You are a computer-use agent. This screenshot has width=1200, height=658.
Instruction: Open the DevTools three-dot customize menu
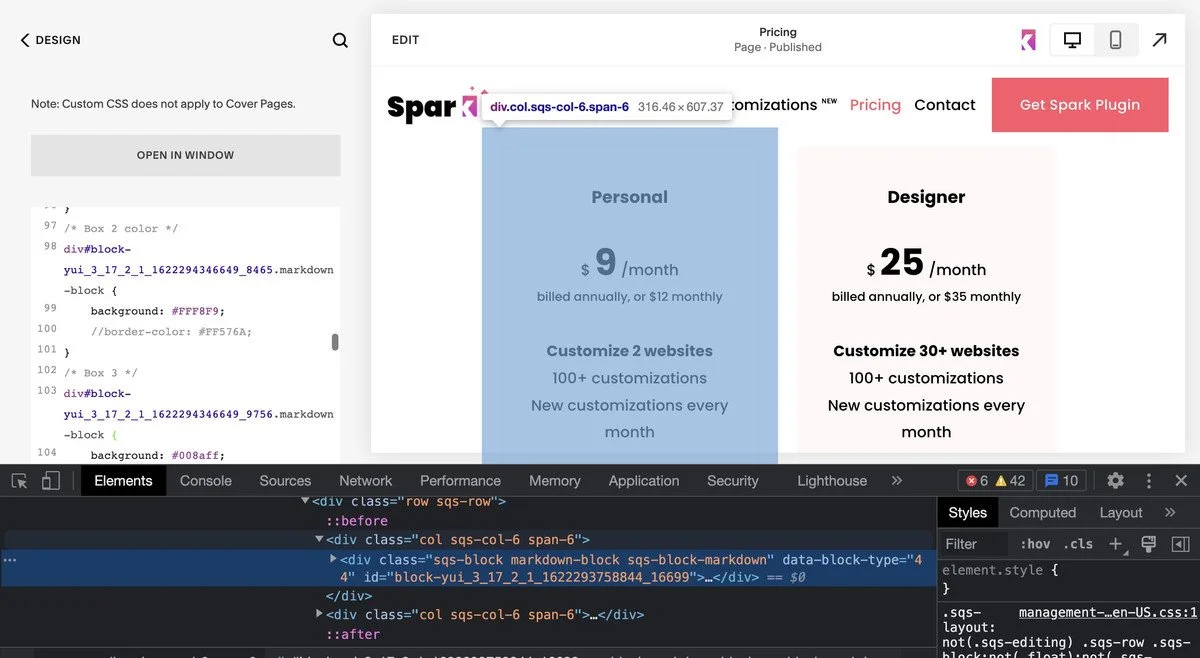[x=1146, y=480]
